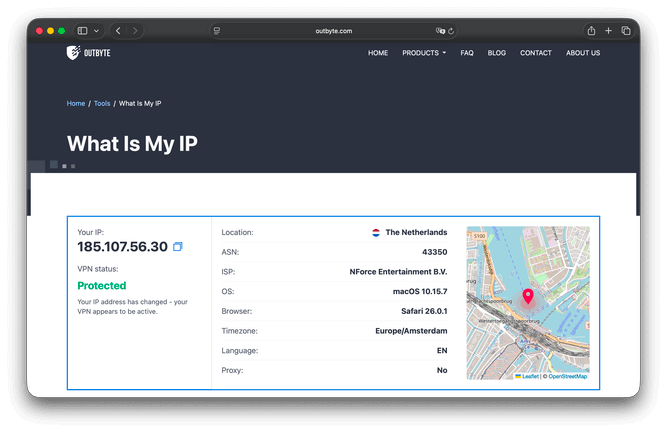Expand the PRODUCTS dropdown menu

(424, 53)
